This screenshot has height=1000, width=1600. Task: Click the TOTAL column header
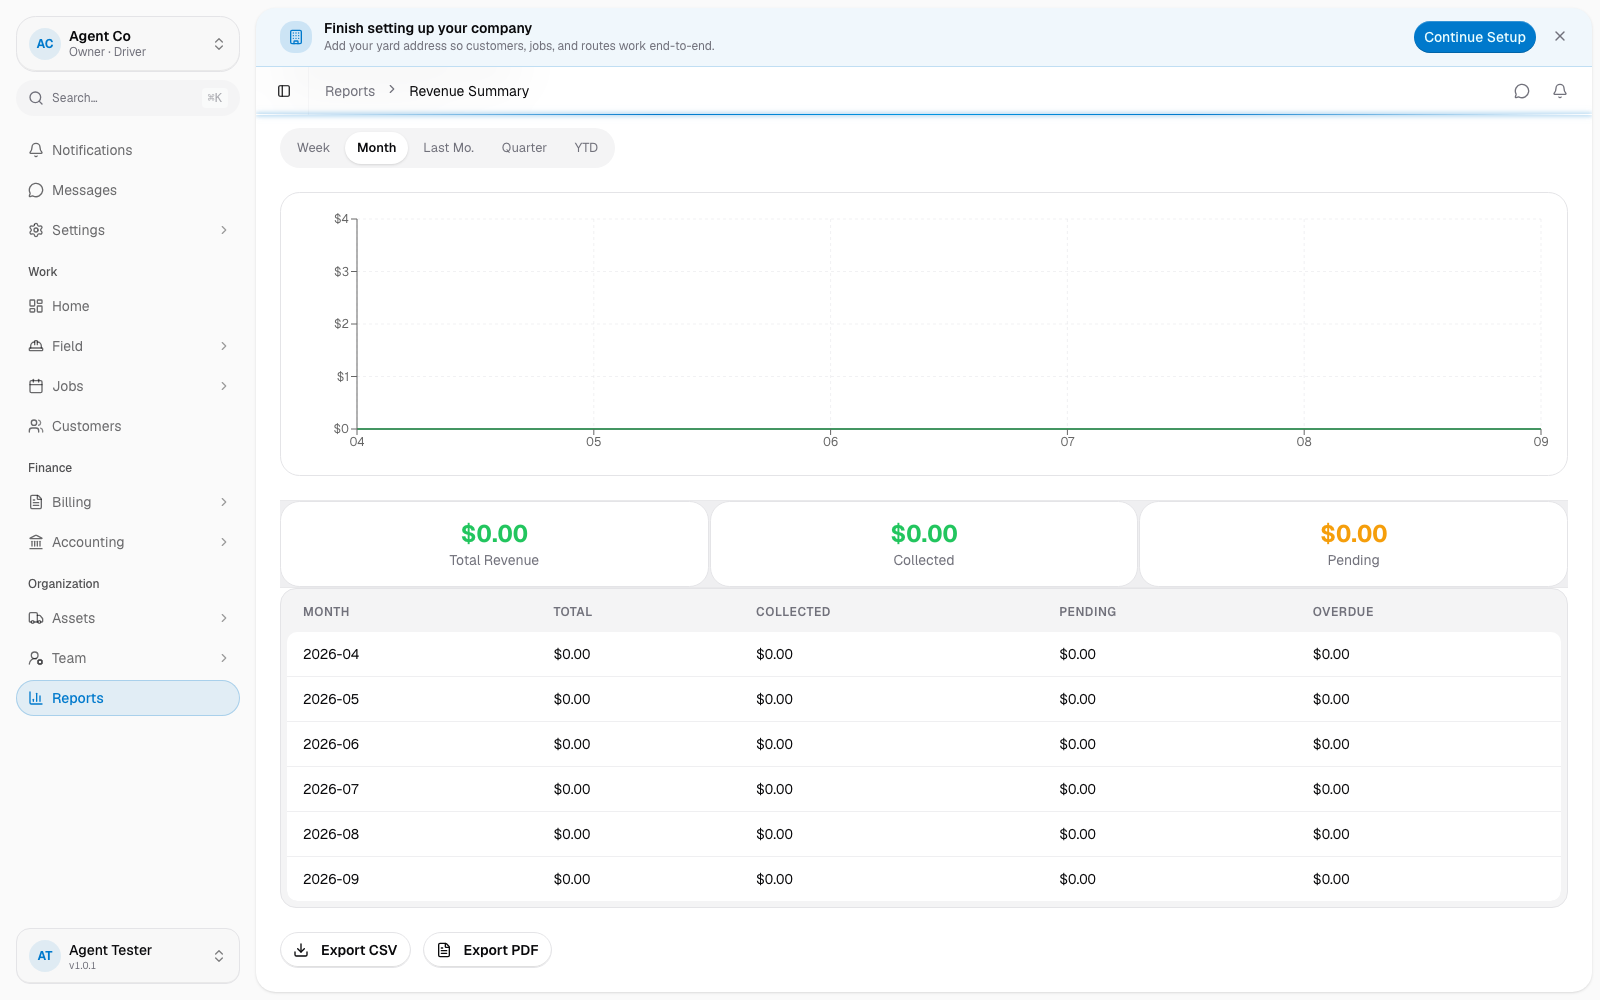tap(573, 612)
